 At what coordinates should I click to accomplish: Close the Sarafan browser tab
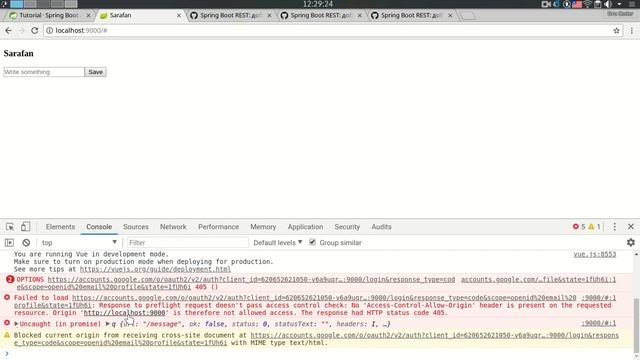(x=178, y=16)
